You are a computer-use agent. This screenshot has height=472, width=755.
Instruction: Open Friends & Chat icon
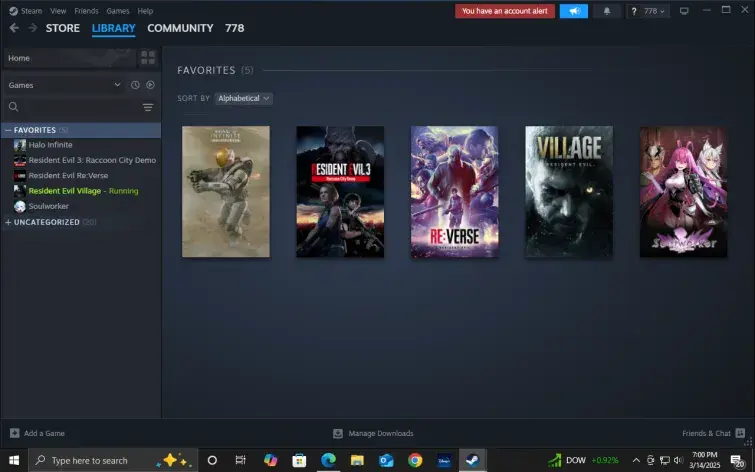[x=740, y=433]
